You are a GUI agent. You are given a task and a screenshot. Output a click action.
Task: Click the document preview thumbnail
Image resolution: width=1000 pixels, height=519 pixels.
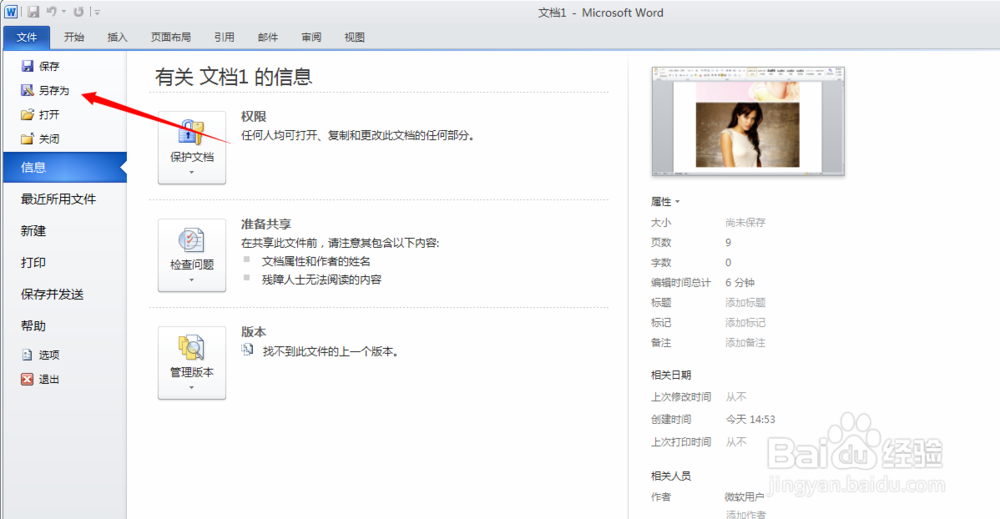tap(747, 121)
